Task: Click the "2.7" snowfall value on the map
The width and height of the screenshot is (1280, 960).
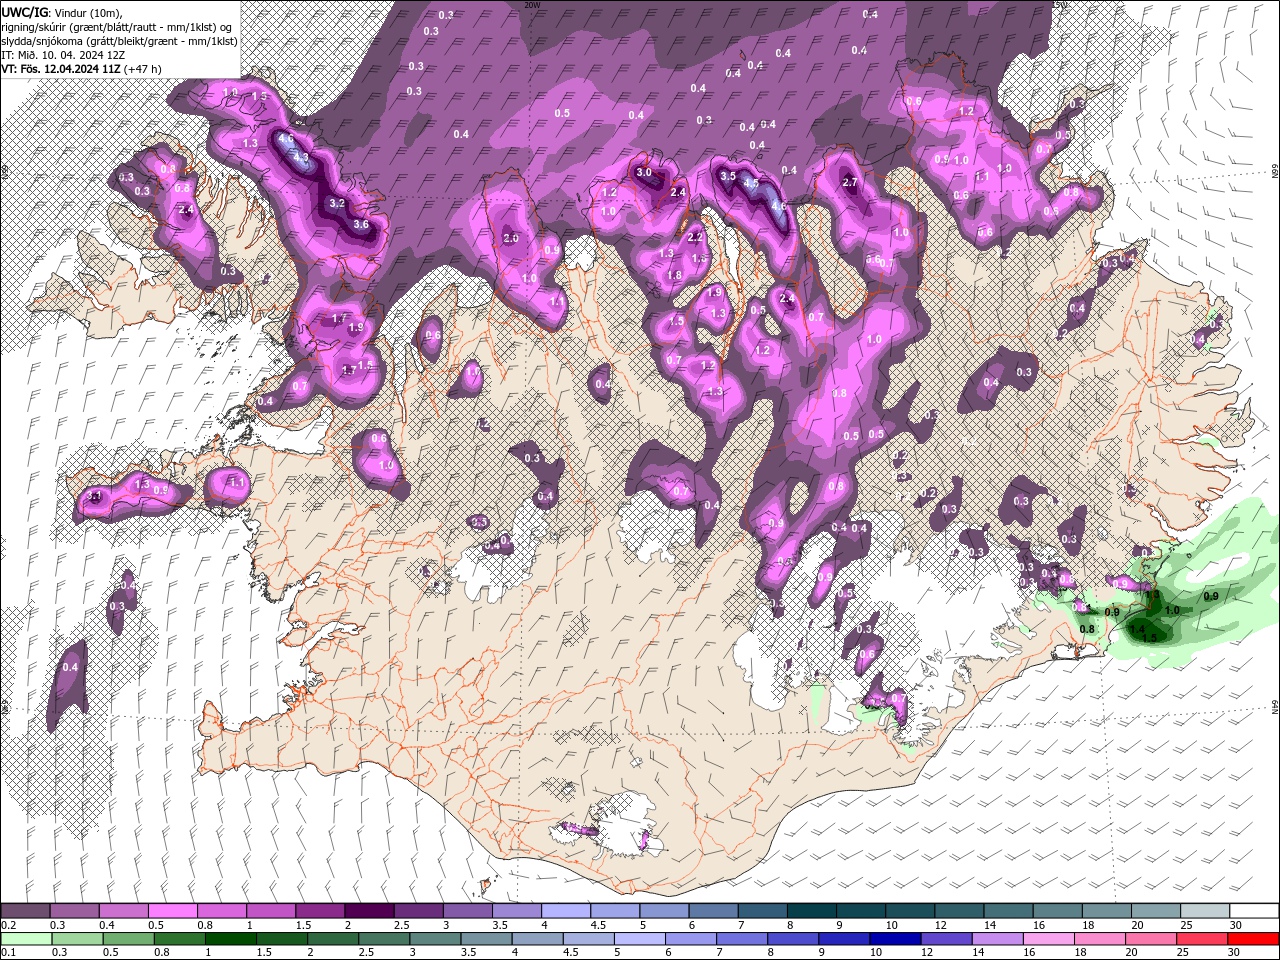Action: click(851, 182)
